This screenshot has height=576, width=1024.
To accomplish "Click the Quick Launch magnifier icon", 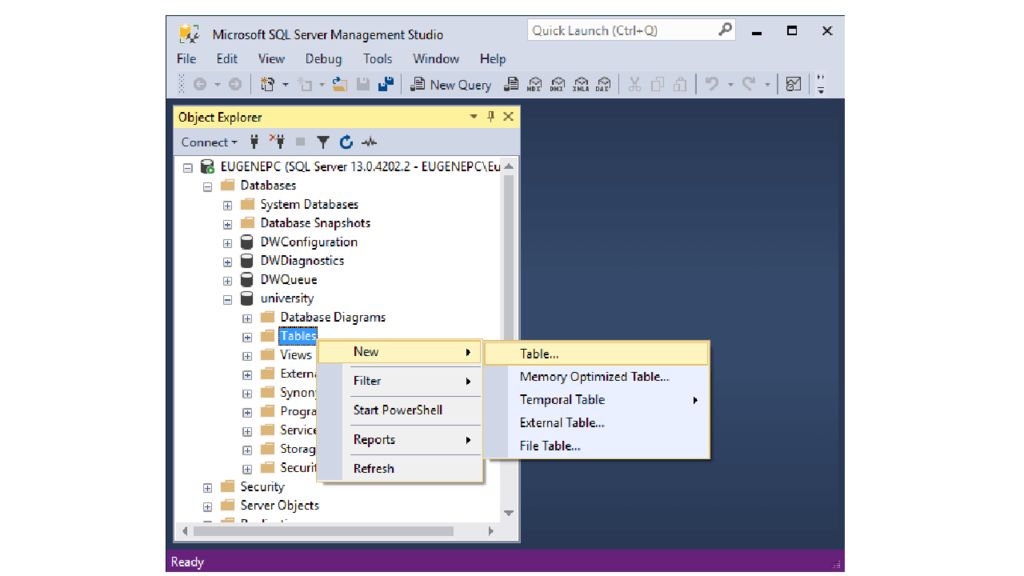I will (725, 30).
